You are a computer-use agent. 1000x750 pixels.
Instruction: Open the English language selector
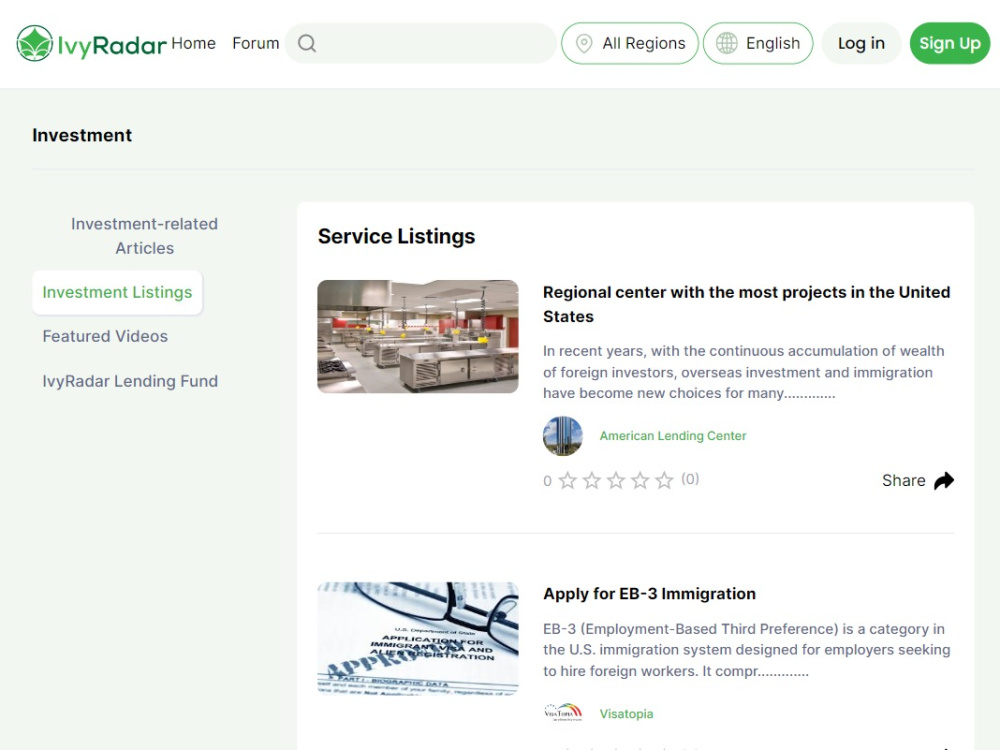pyautogui.click(x=758, y=43)
